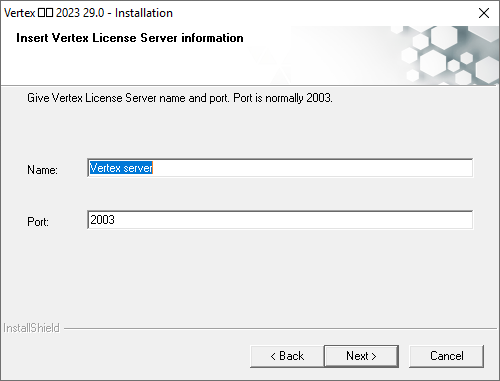Click the window title 'Vertex 2023 29.0 - Installation'
Image resolution: width=500 pixels, height=381 pixels.
click(x=88, y=13)
